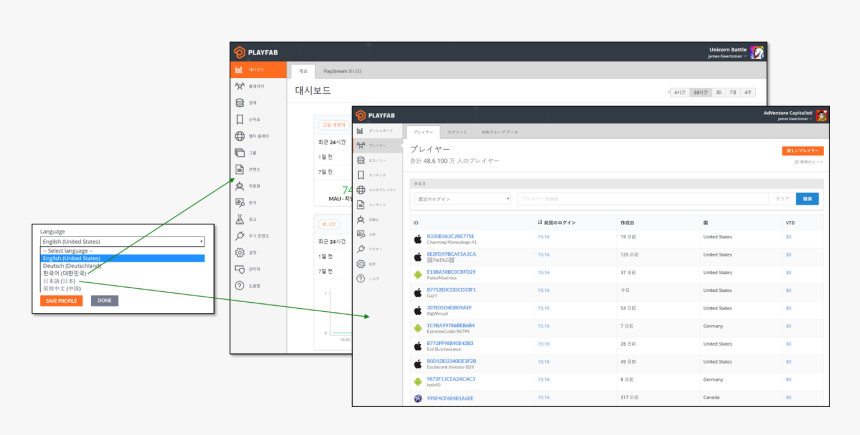Image resolution: width=860 pixels, height=435 pixels.
Task: Open Automation icon in Korean window sidebar
Action: pos(240,186)
